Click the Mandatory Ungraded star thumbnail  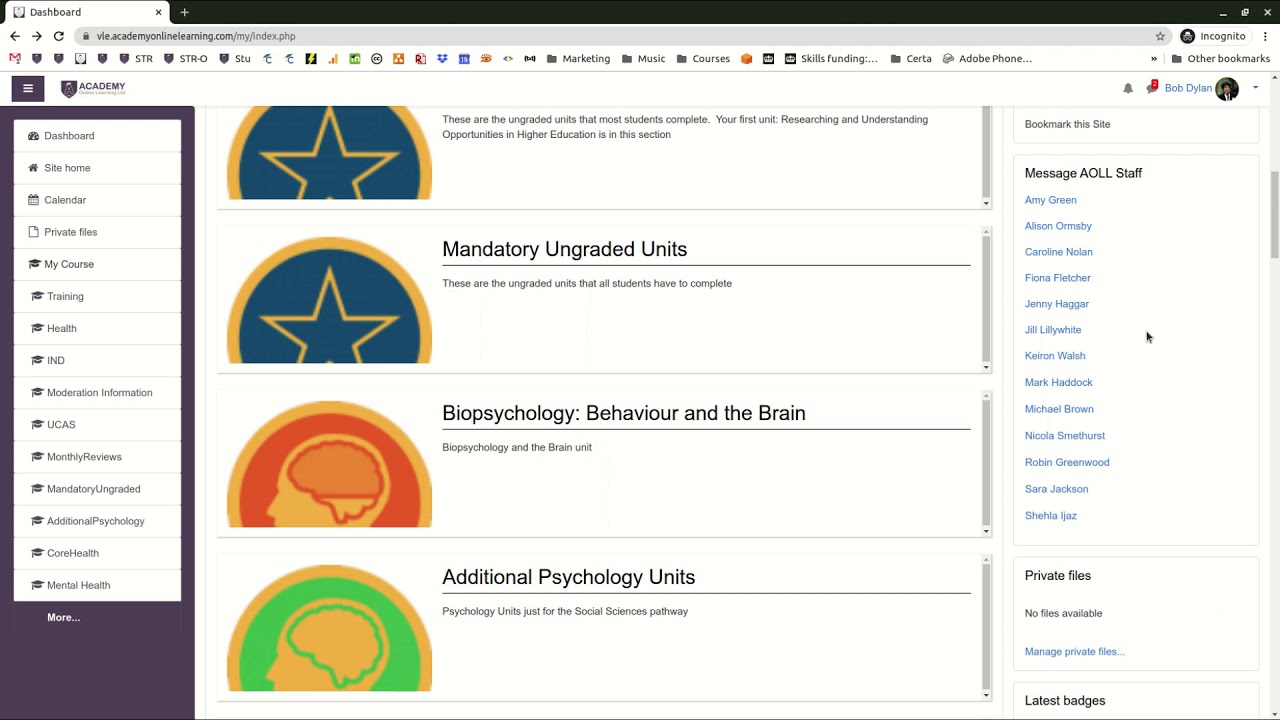(x=329, y=300)
